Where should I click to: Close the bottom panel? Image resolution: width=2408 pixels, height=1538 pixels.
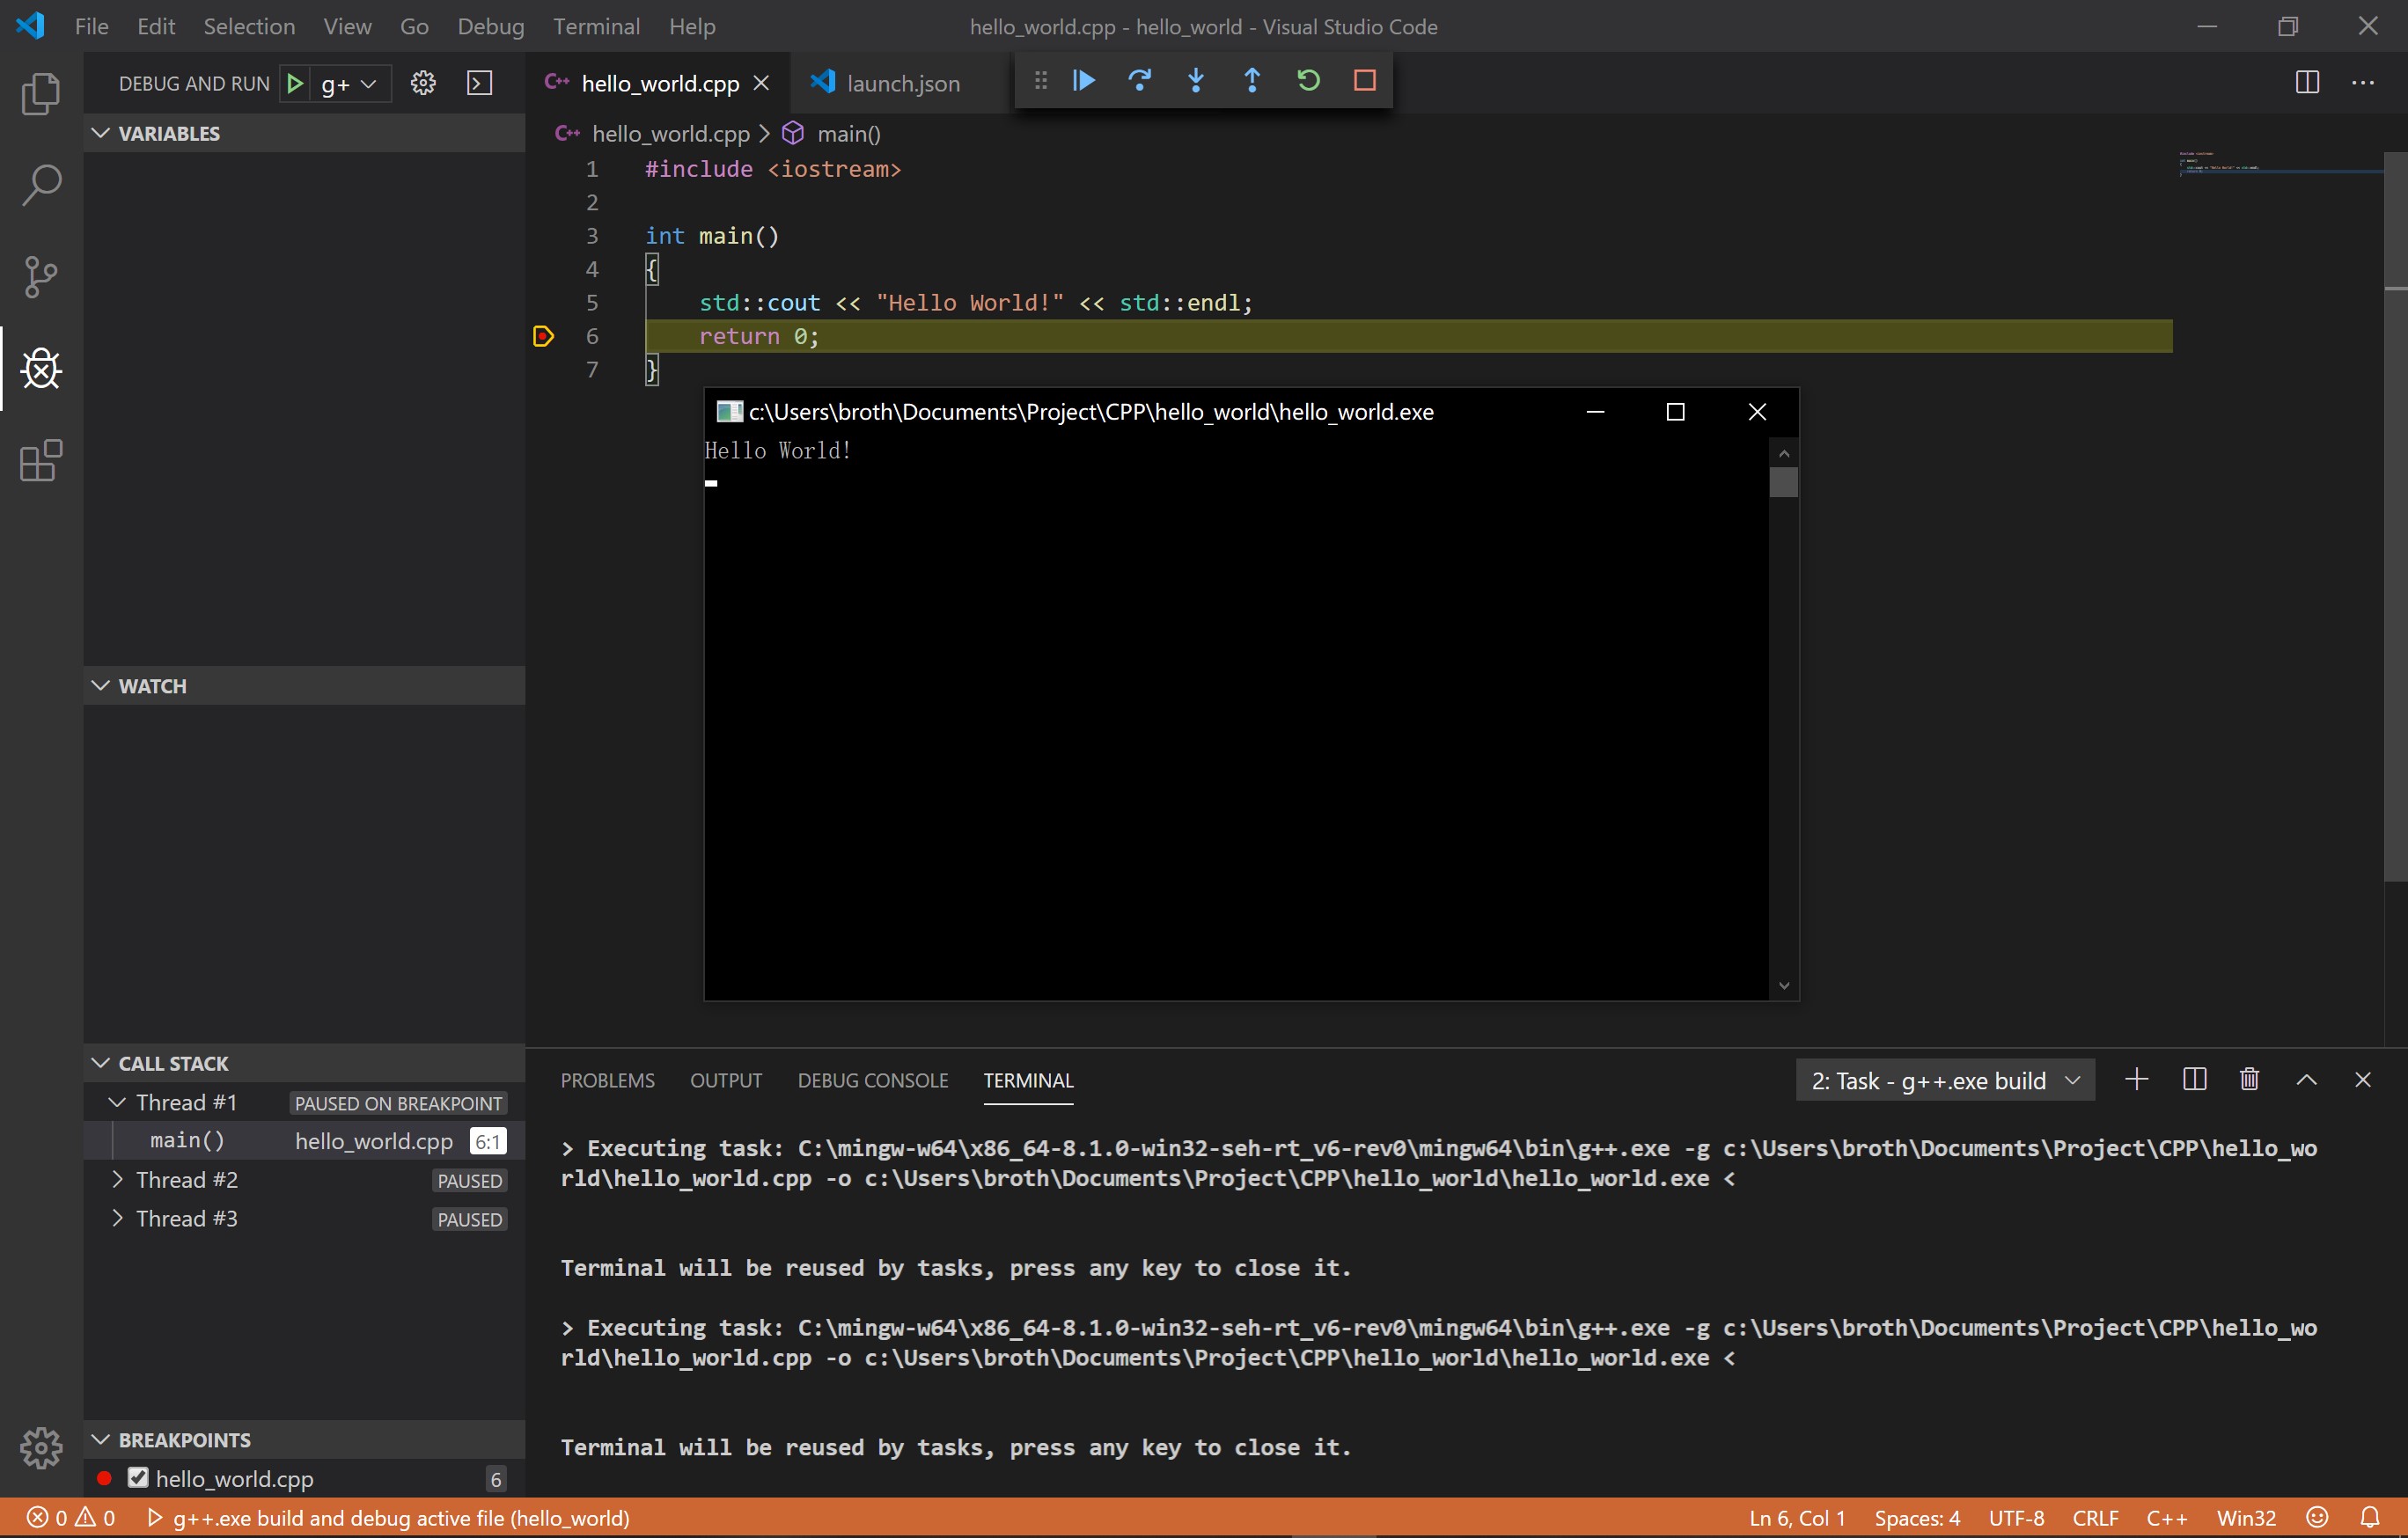point(2363,1079)
